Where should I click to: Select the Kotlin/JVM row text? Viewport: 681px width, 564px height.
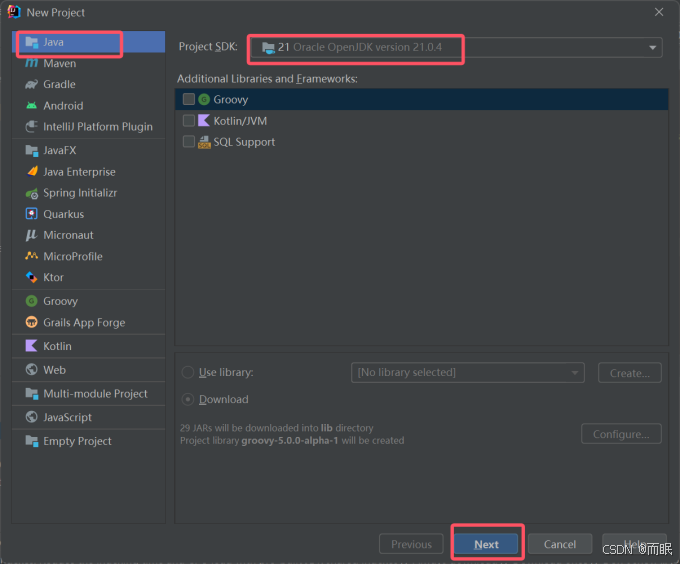(x=240, y=121)
